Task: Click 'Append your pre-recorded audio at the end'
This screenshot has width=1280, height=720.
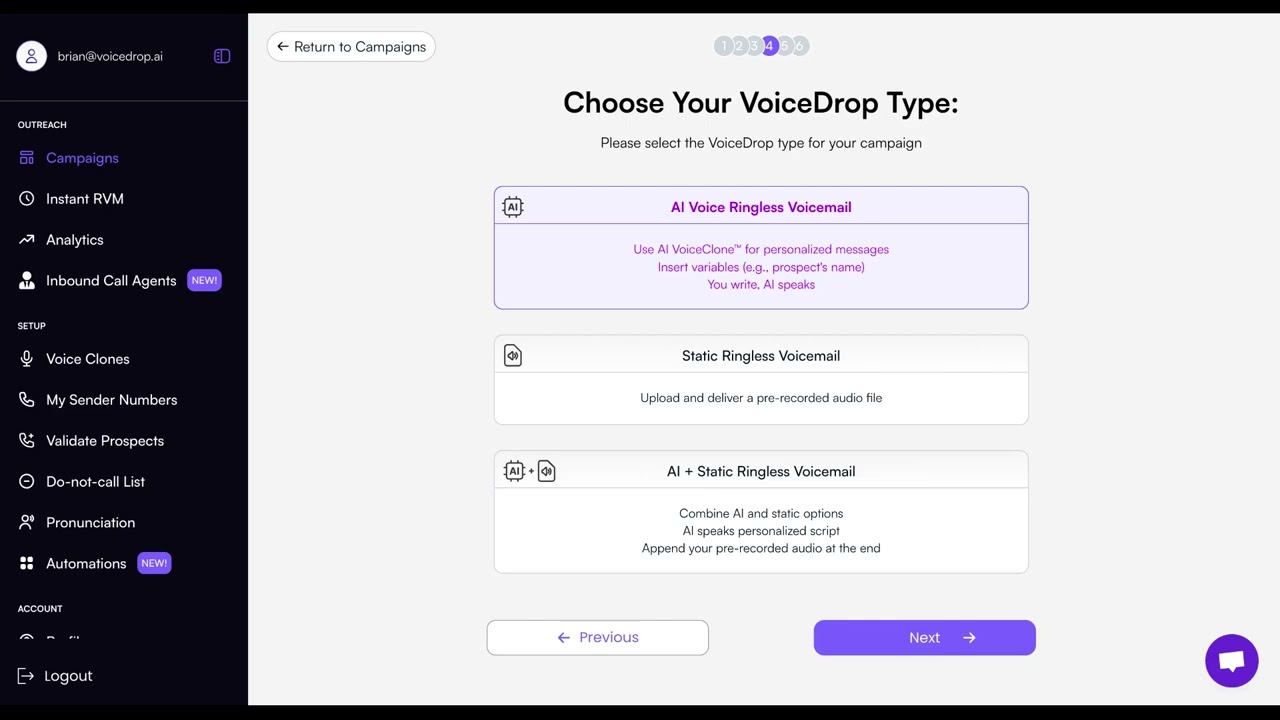Action: click(761, 549)
